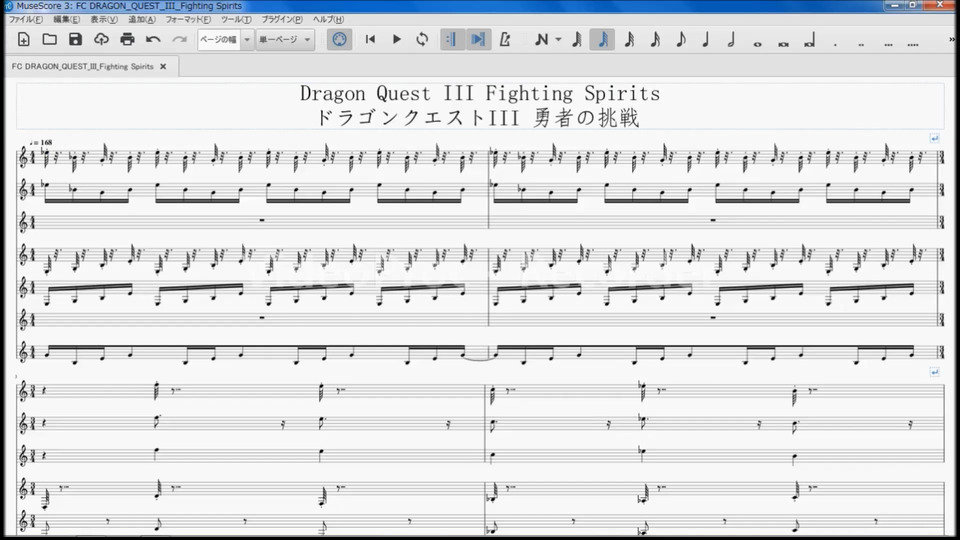Viewport: 960px width, 540px height.
Task: Select the double whole note duration
Action: click(783, 43)
